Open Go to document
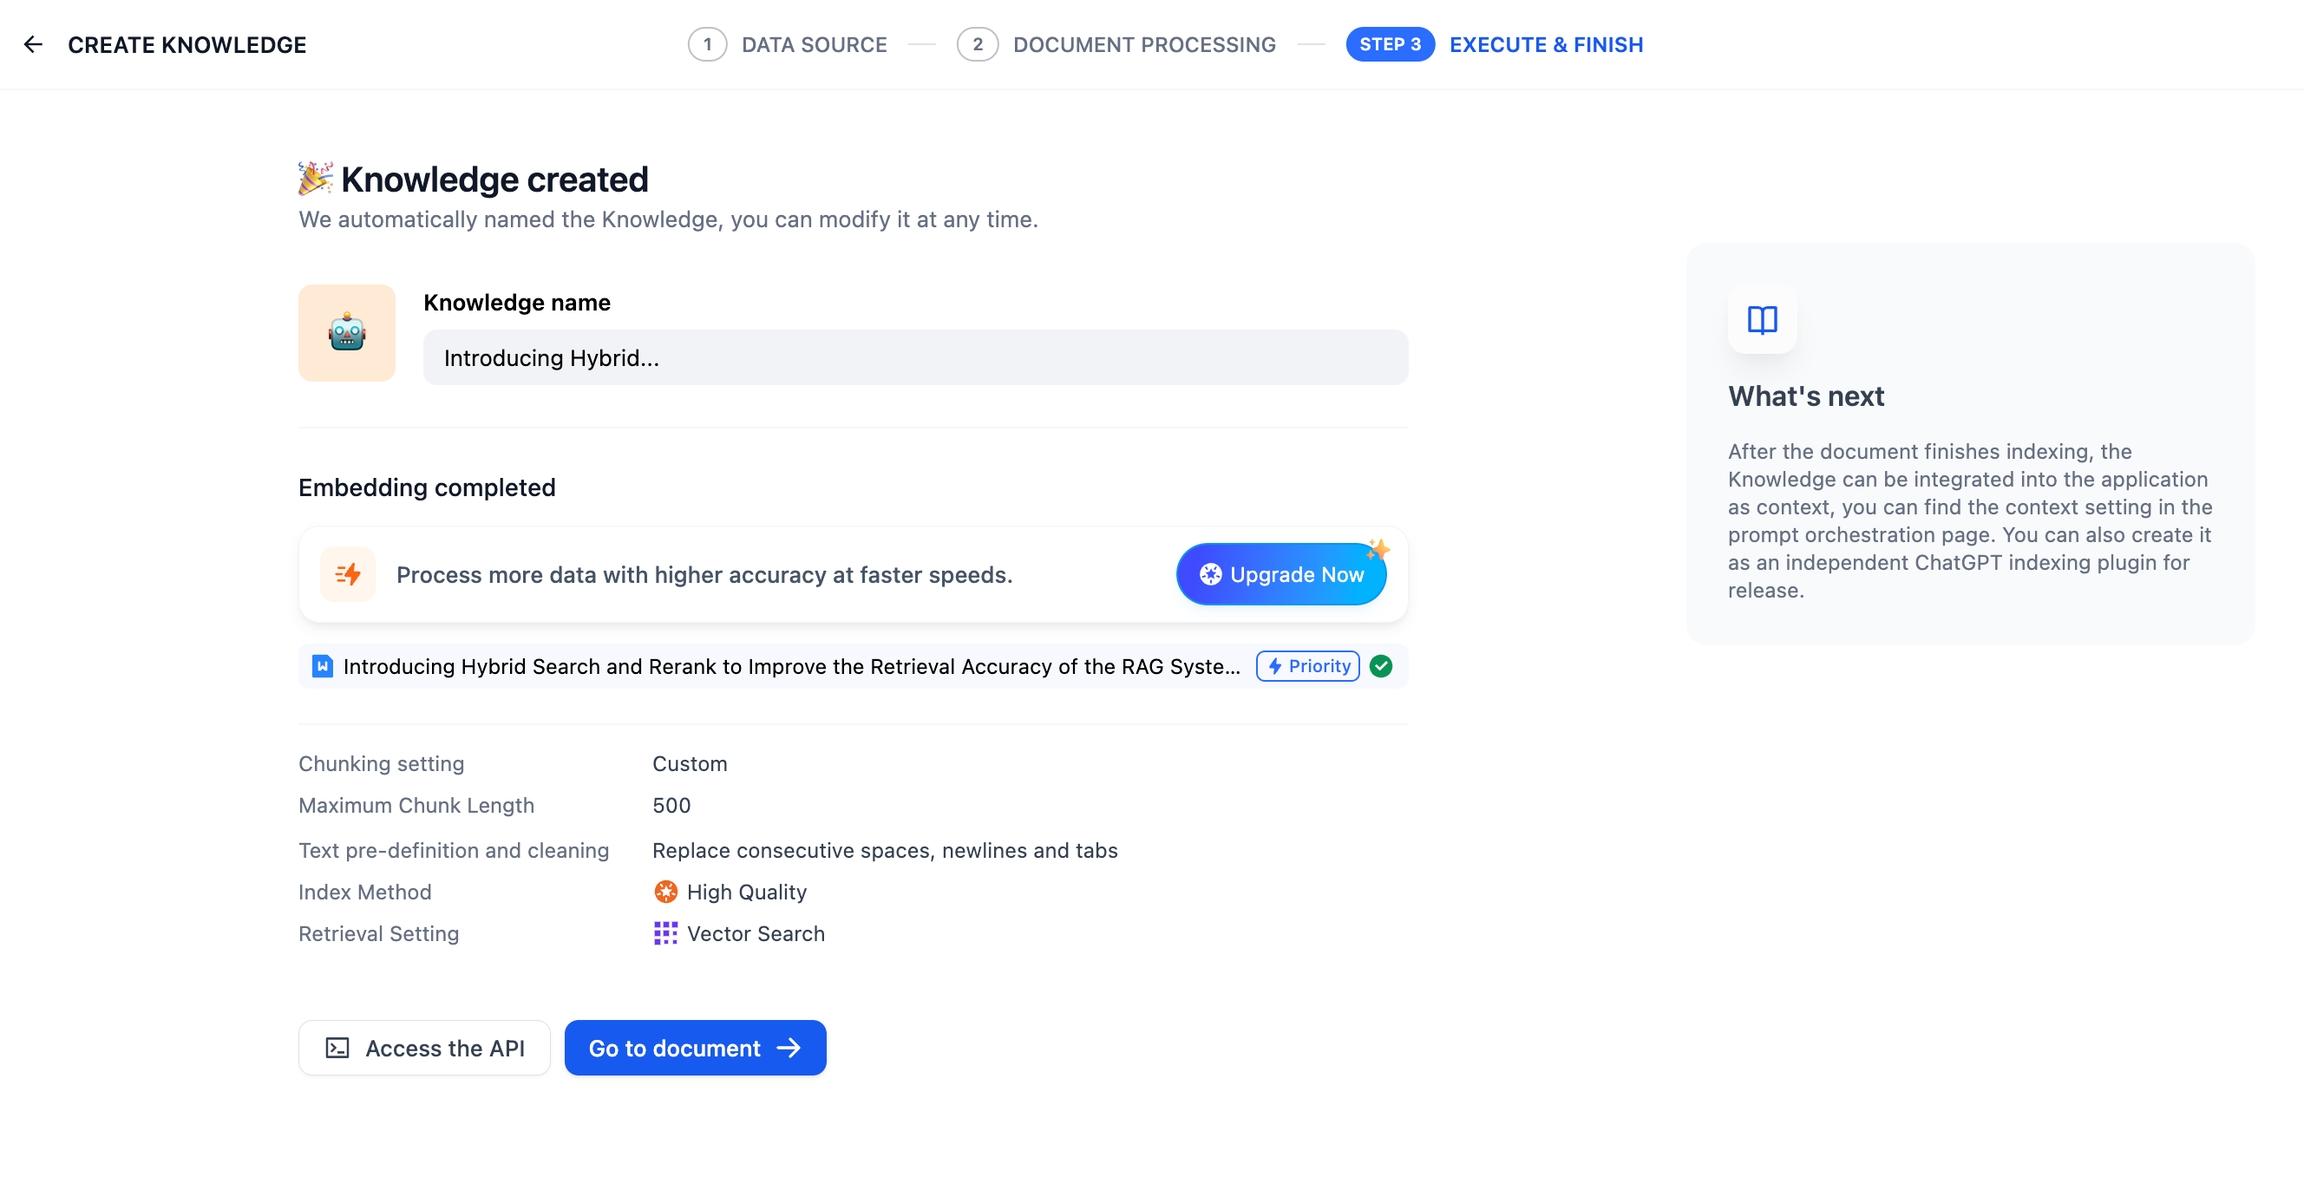 pyautogui.click(x=675, y=1048)
